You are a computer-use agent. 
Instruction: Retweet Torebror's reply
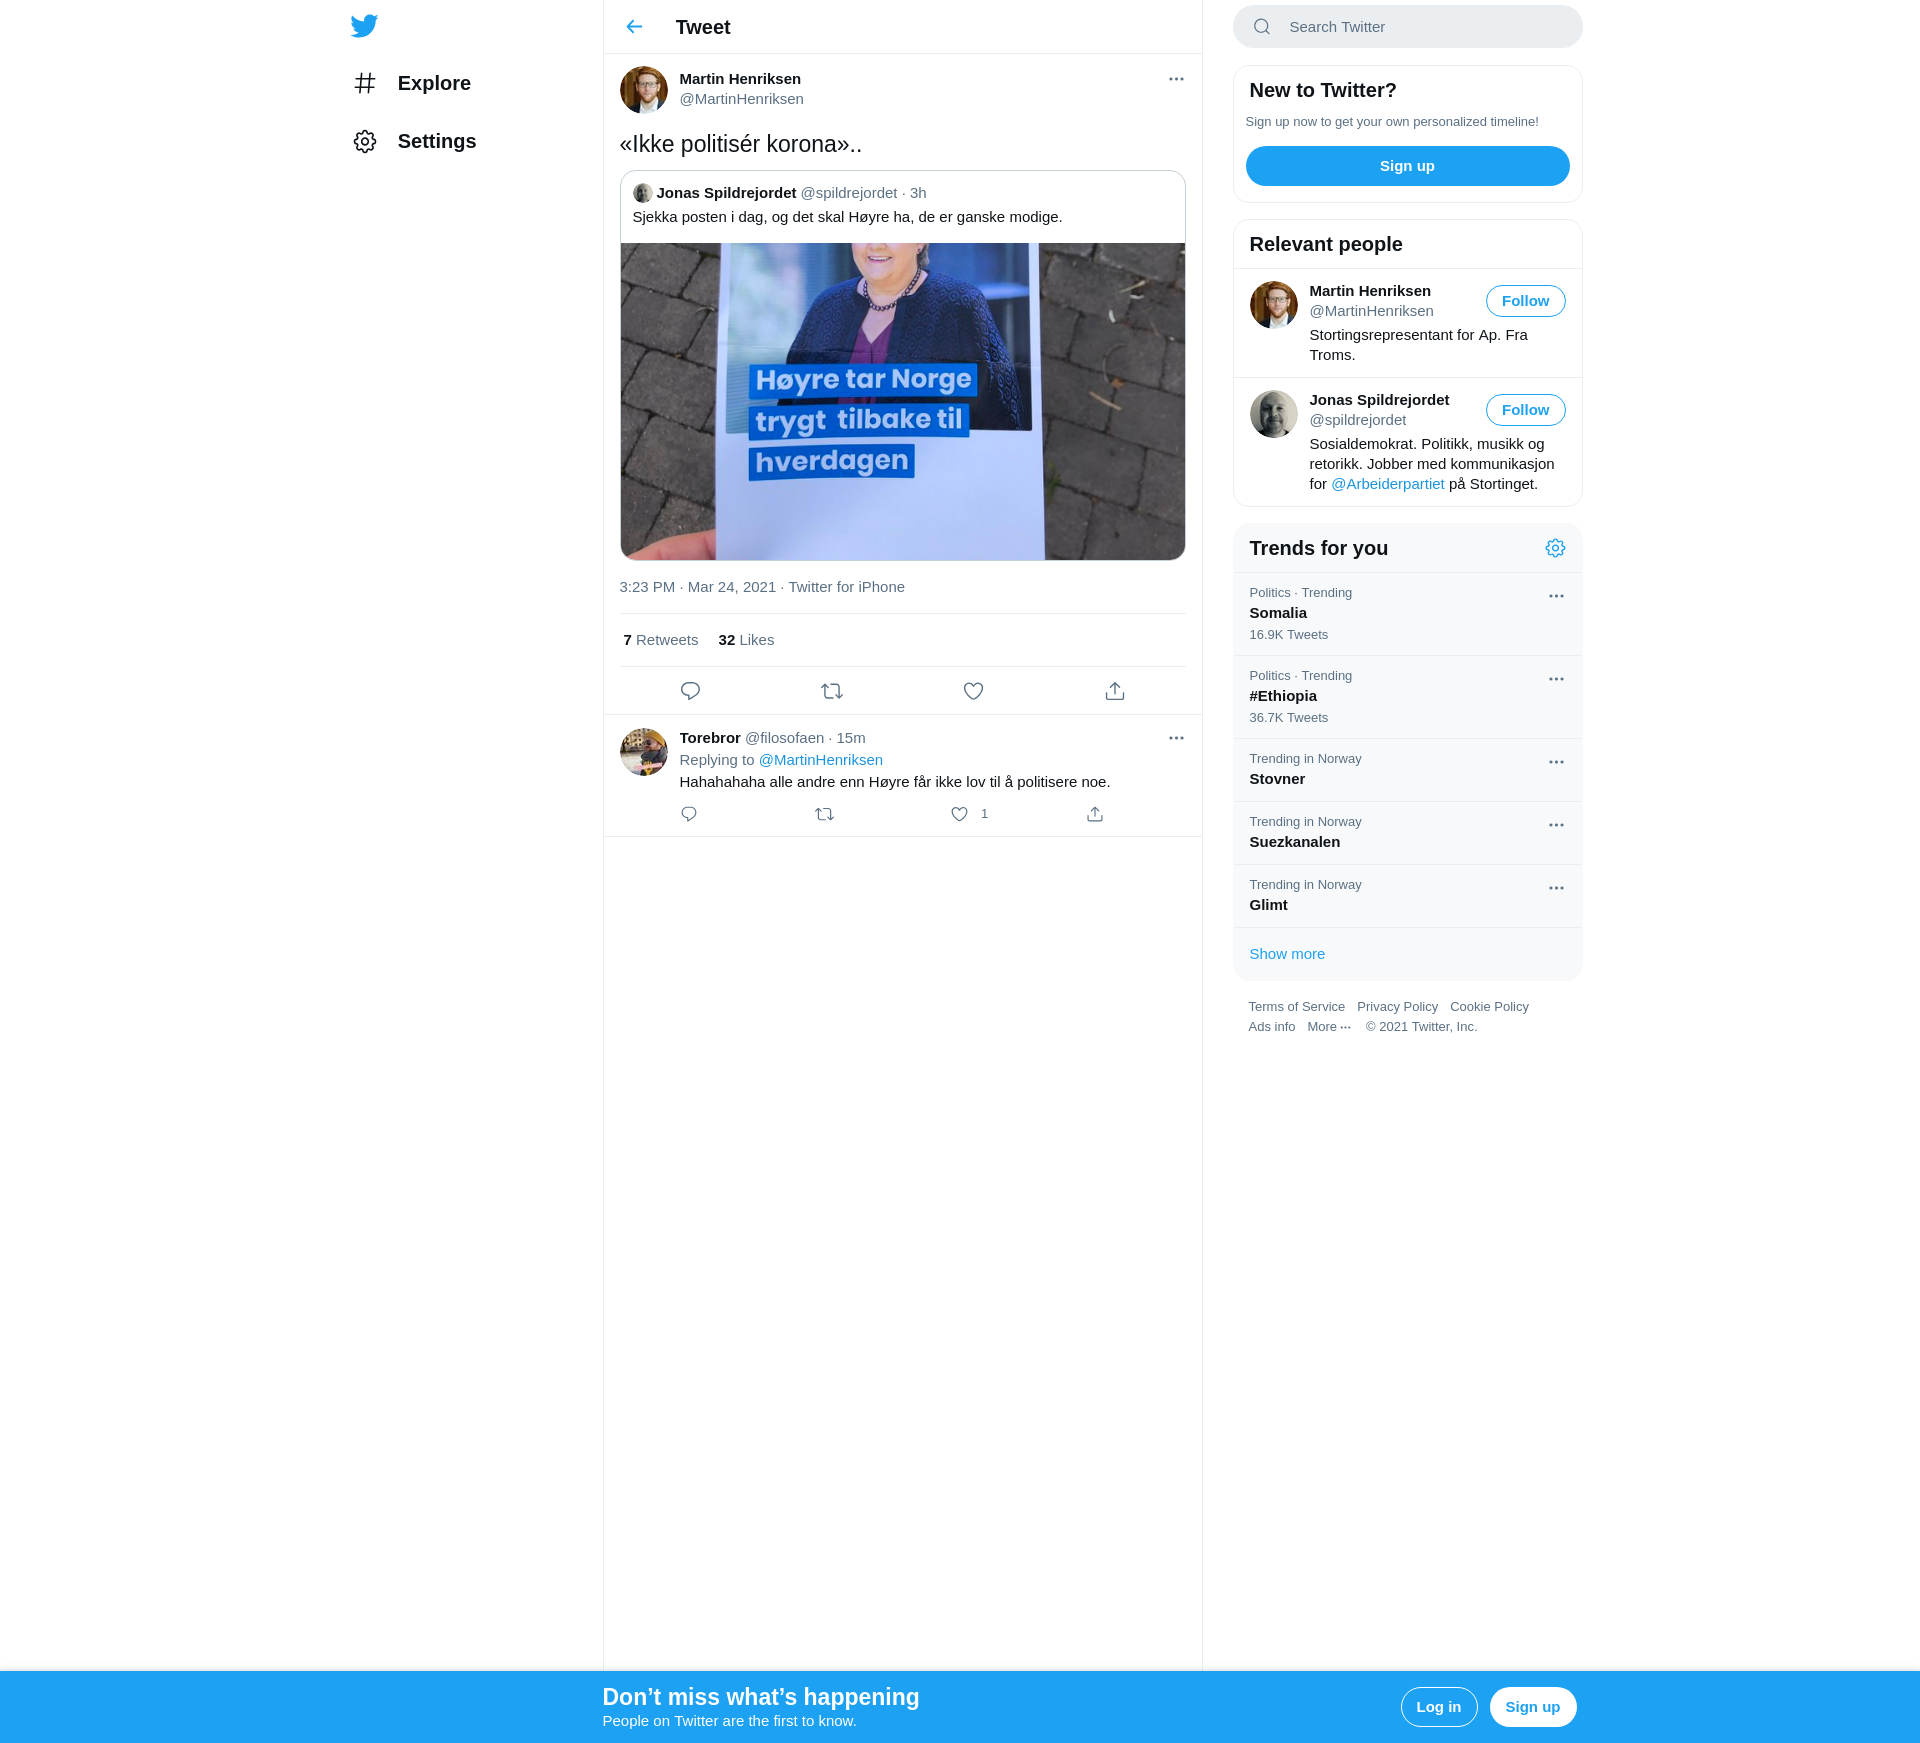click(824, 814)
